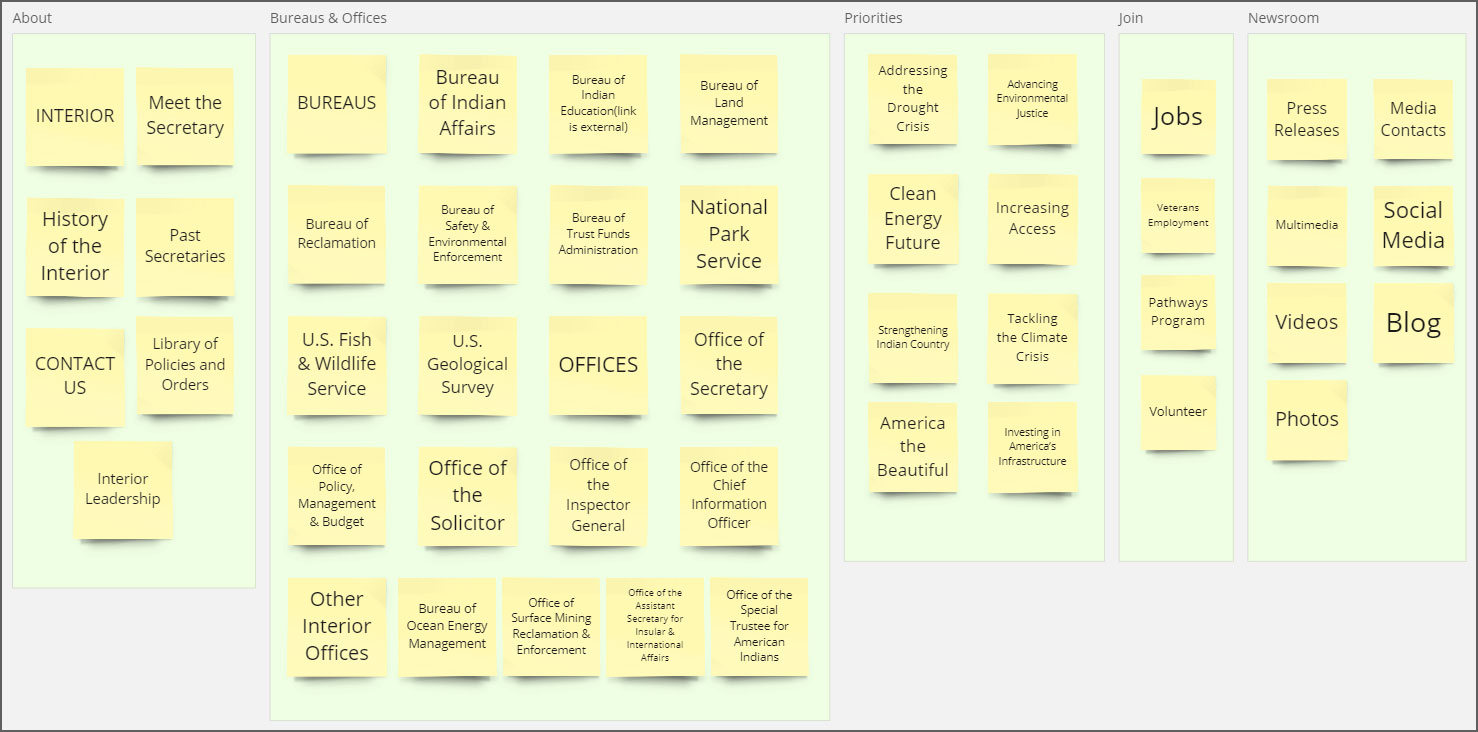Select the Multimedia sticky note

1307,225
